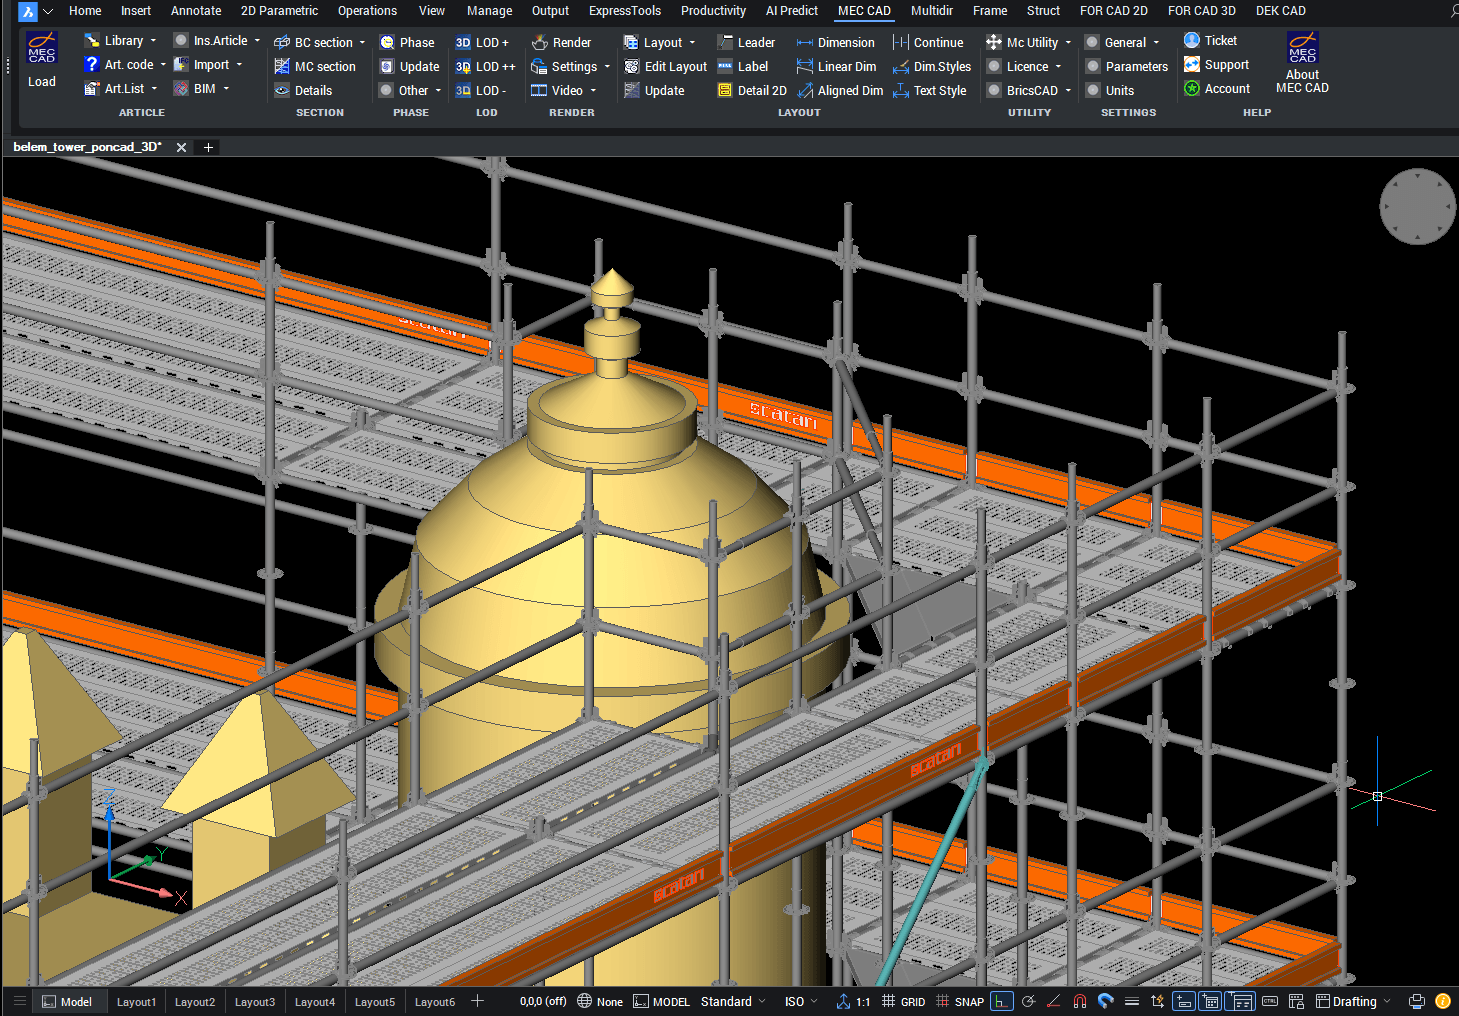Open the Support icon
1459x1016 pixels.
tap(1192, 64)
